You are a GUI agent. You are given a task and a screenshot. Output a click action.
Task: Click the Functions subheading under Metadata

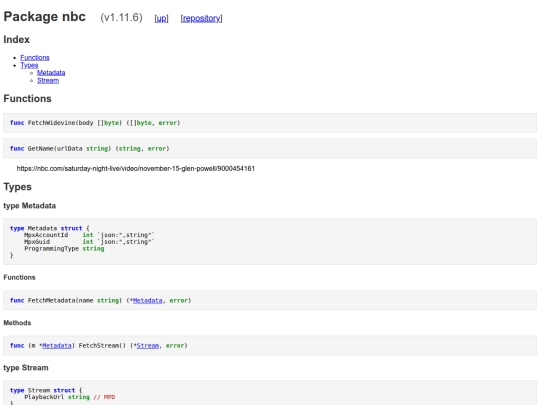tap(19, 277)
